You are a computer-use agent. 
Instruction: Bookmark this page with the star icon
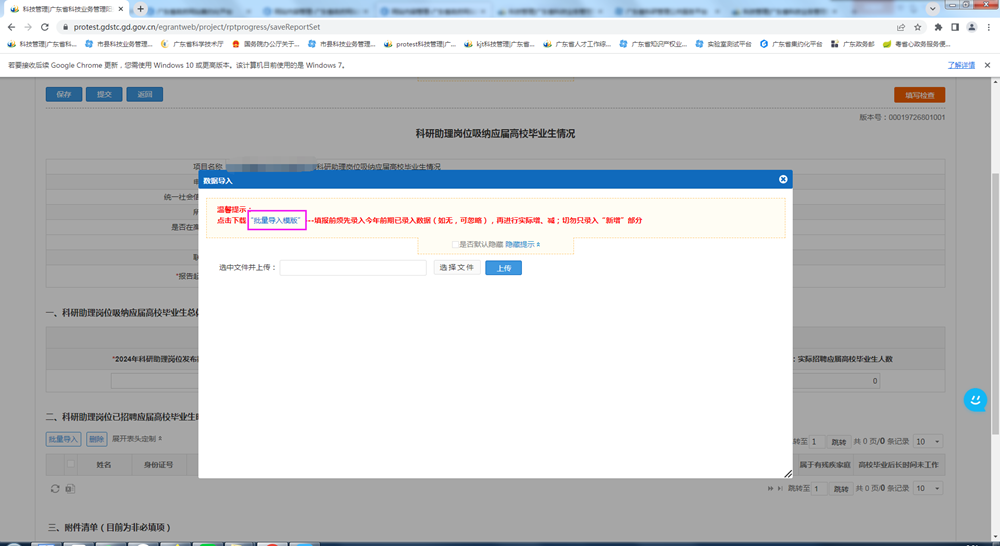click(x=917, y=27)
